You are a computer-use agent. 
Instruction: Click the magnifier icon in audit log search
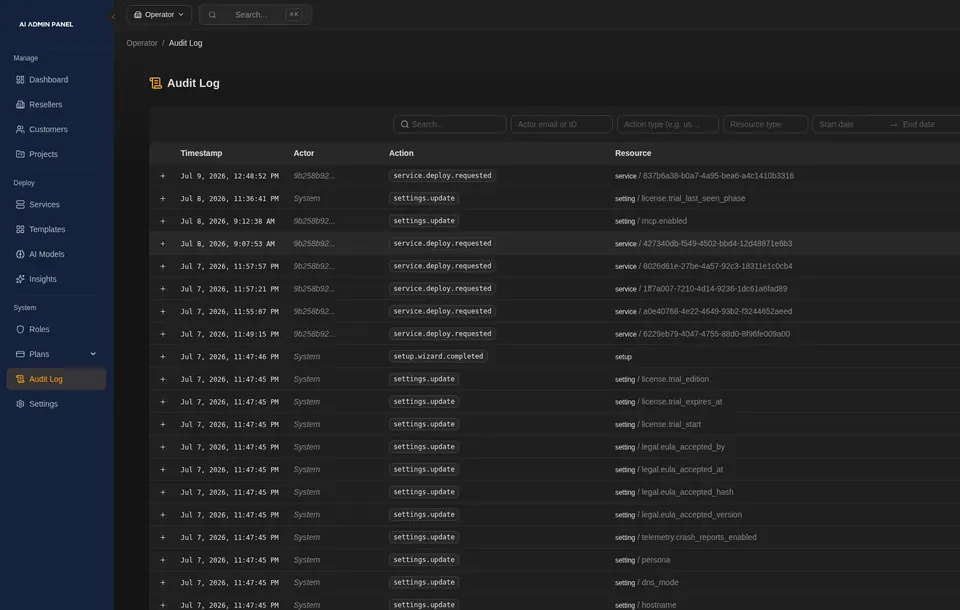(x=405, y=124)
